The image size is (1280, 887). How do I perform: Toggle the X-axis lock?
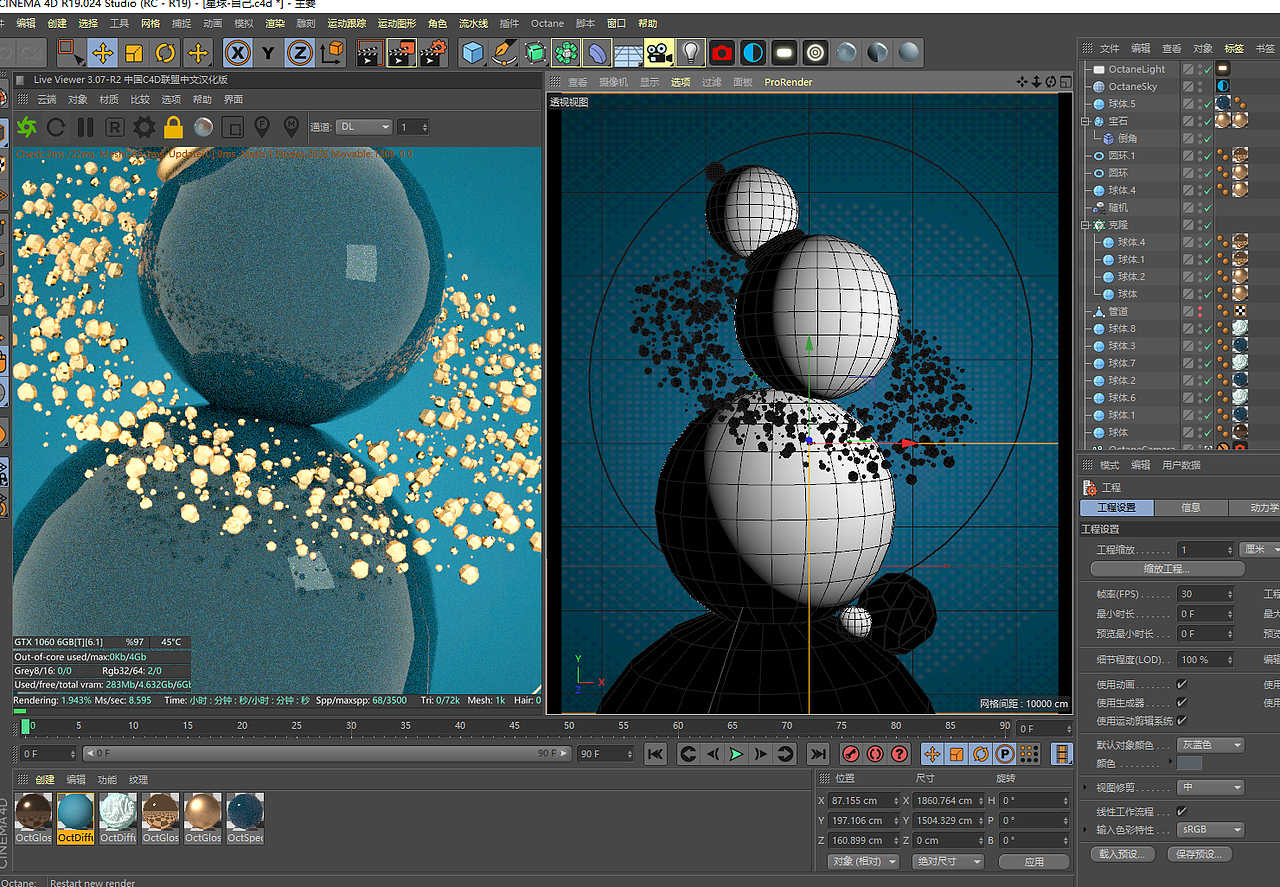tap(237, 53)
